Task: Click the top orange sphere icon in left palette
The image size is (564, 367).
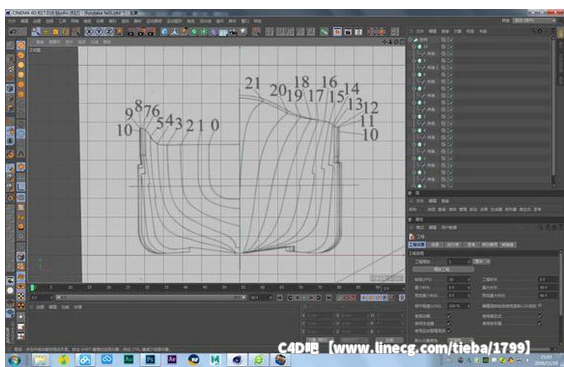Action: [21, 45]
